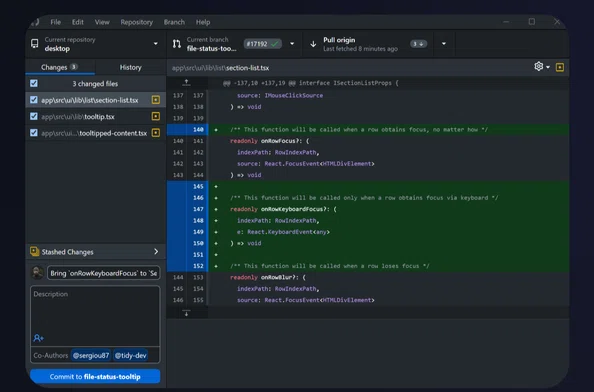Toggle selection of added line 140
The image size is (594, 392).
pos(188,130)
